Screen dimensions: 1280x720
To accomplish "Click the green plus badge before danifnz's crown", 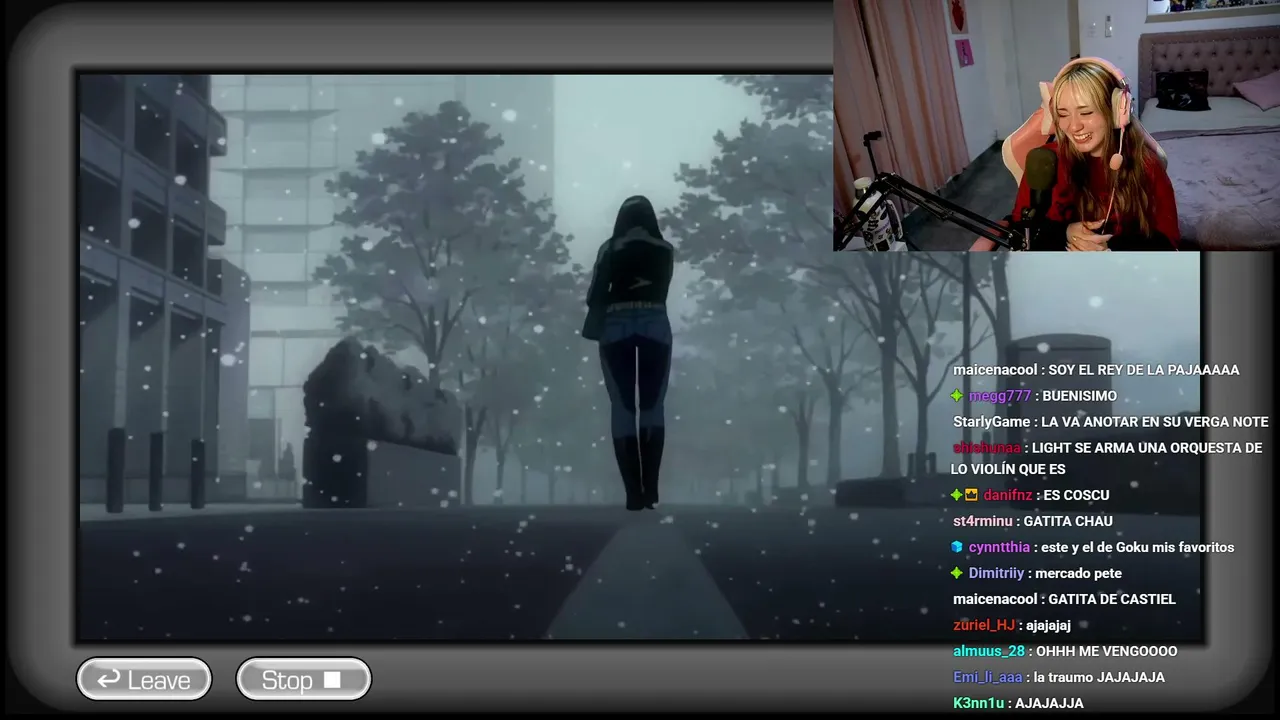I will click(957, 495).
